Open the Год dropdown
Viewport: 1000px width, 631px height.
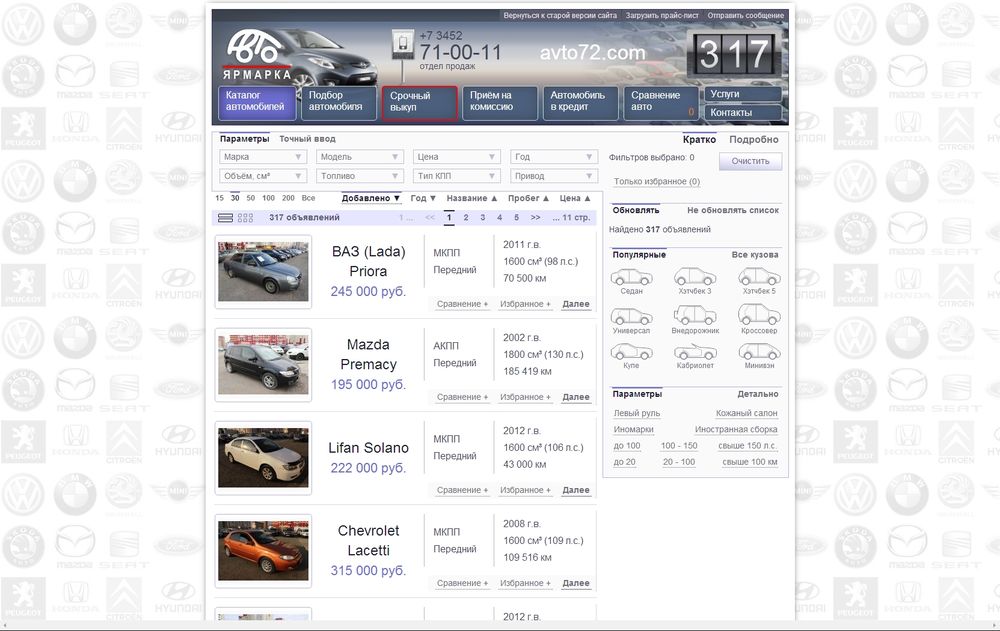554,157
